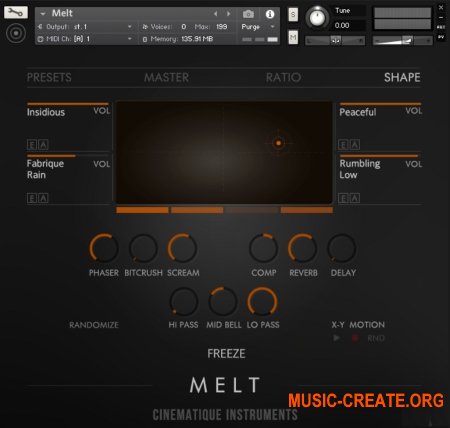Open the Peaceful sound source selector
Viewport: 450px width, 428px height.
point(358,112)
